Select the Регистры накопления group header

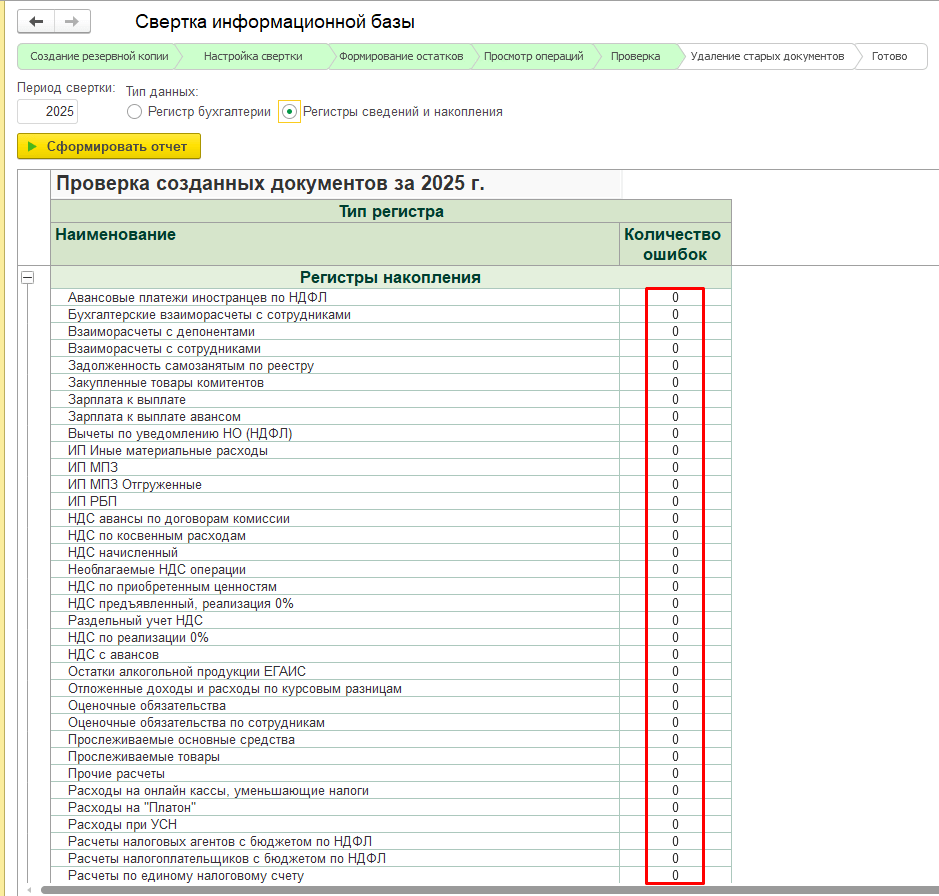(391, 277)
